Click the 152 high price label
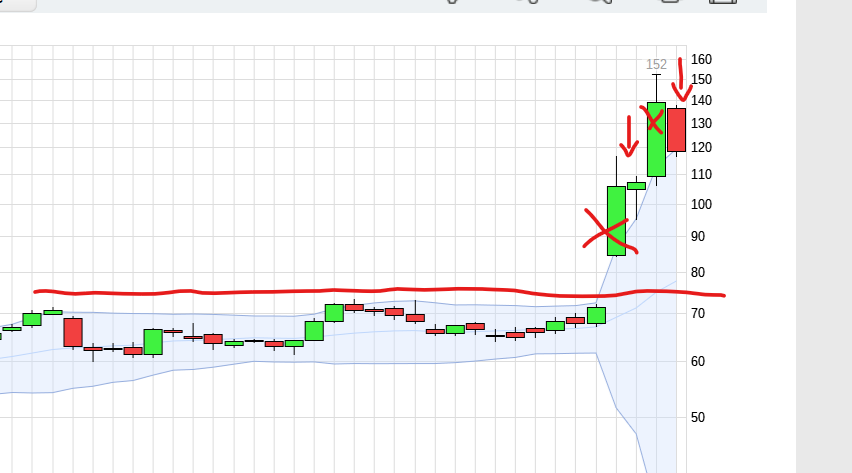The height and width of the screenshot is (473, 852). coord(656,65)
